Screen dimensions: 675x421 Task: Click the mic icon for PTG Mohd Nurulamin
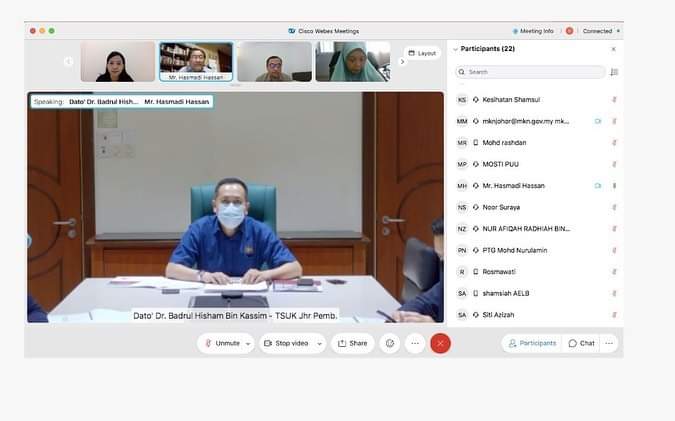coord(614,250)
